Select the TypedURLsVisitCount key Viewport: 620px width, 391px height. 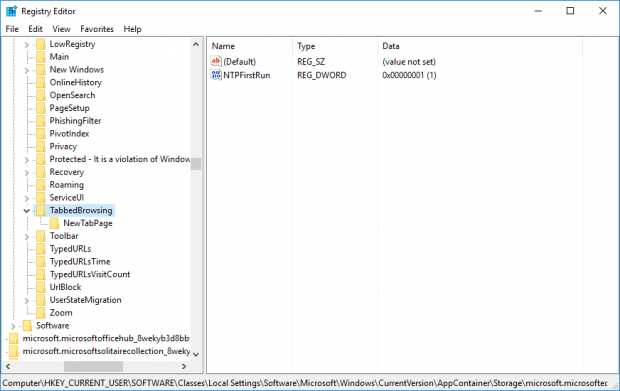pyautogui.click(x=90, y=274)
